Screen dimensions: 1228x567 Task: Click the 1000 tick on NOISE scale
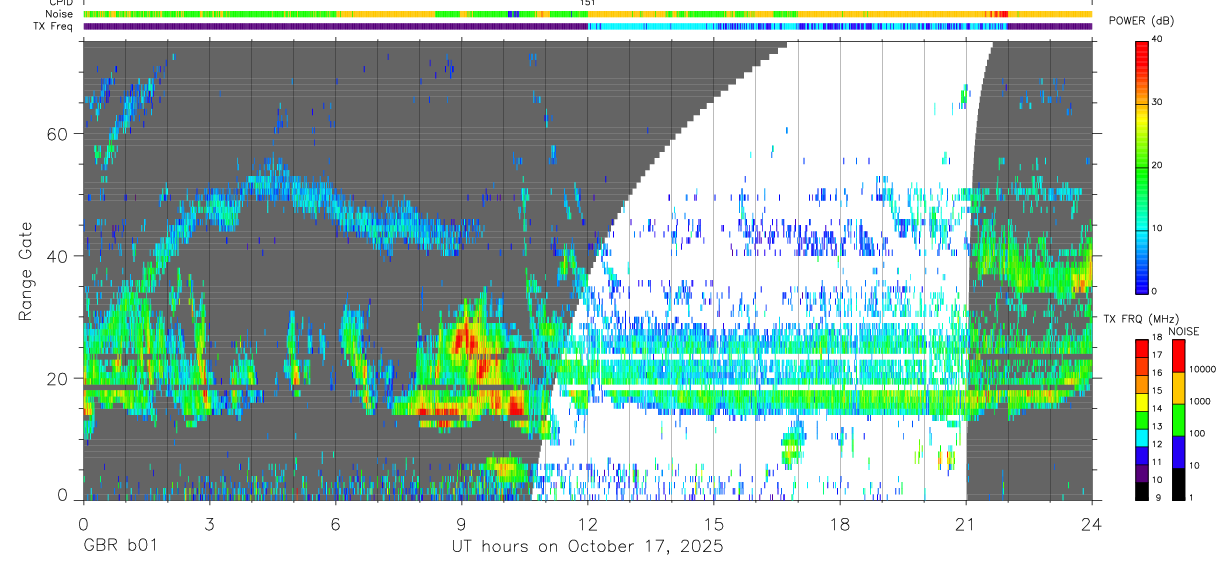point(1200,402)
